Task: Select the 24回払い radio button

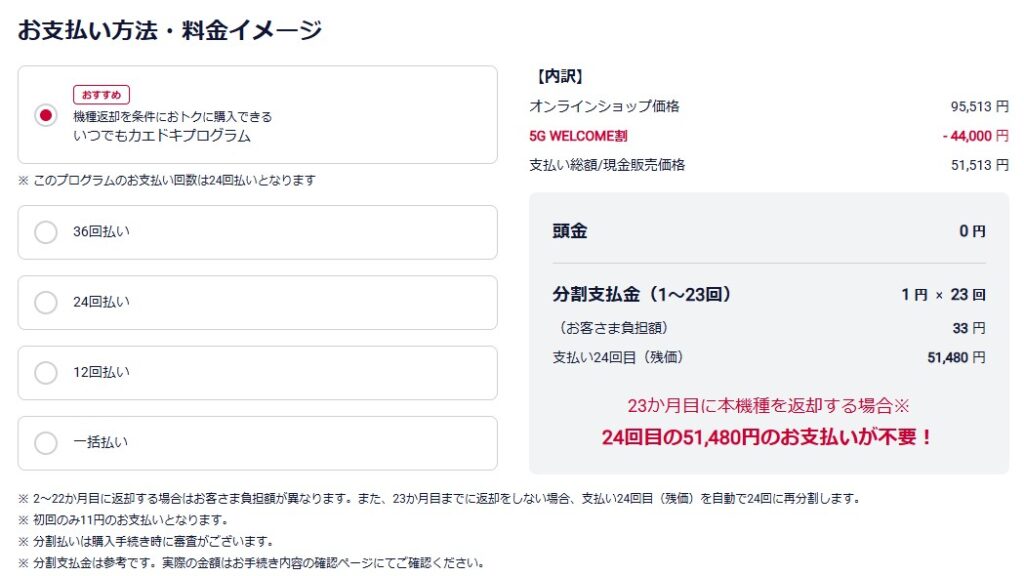Action: (x=46, y=302)
